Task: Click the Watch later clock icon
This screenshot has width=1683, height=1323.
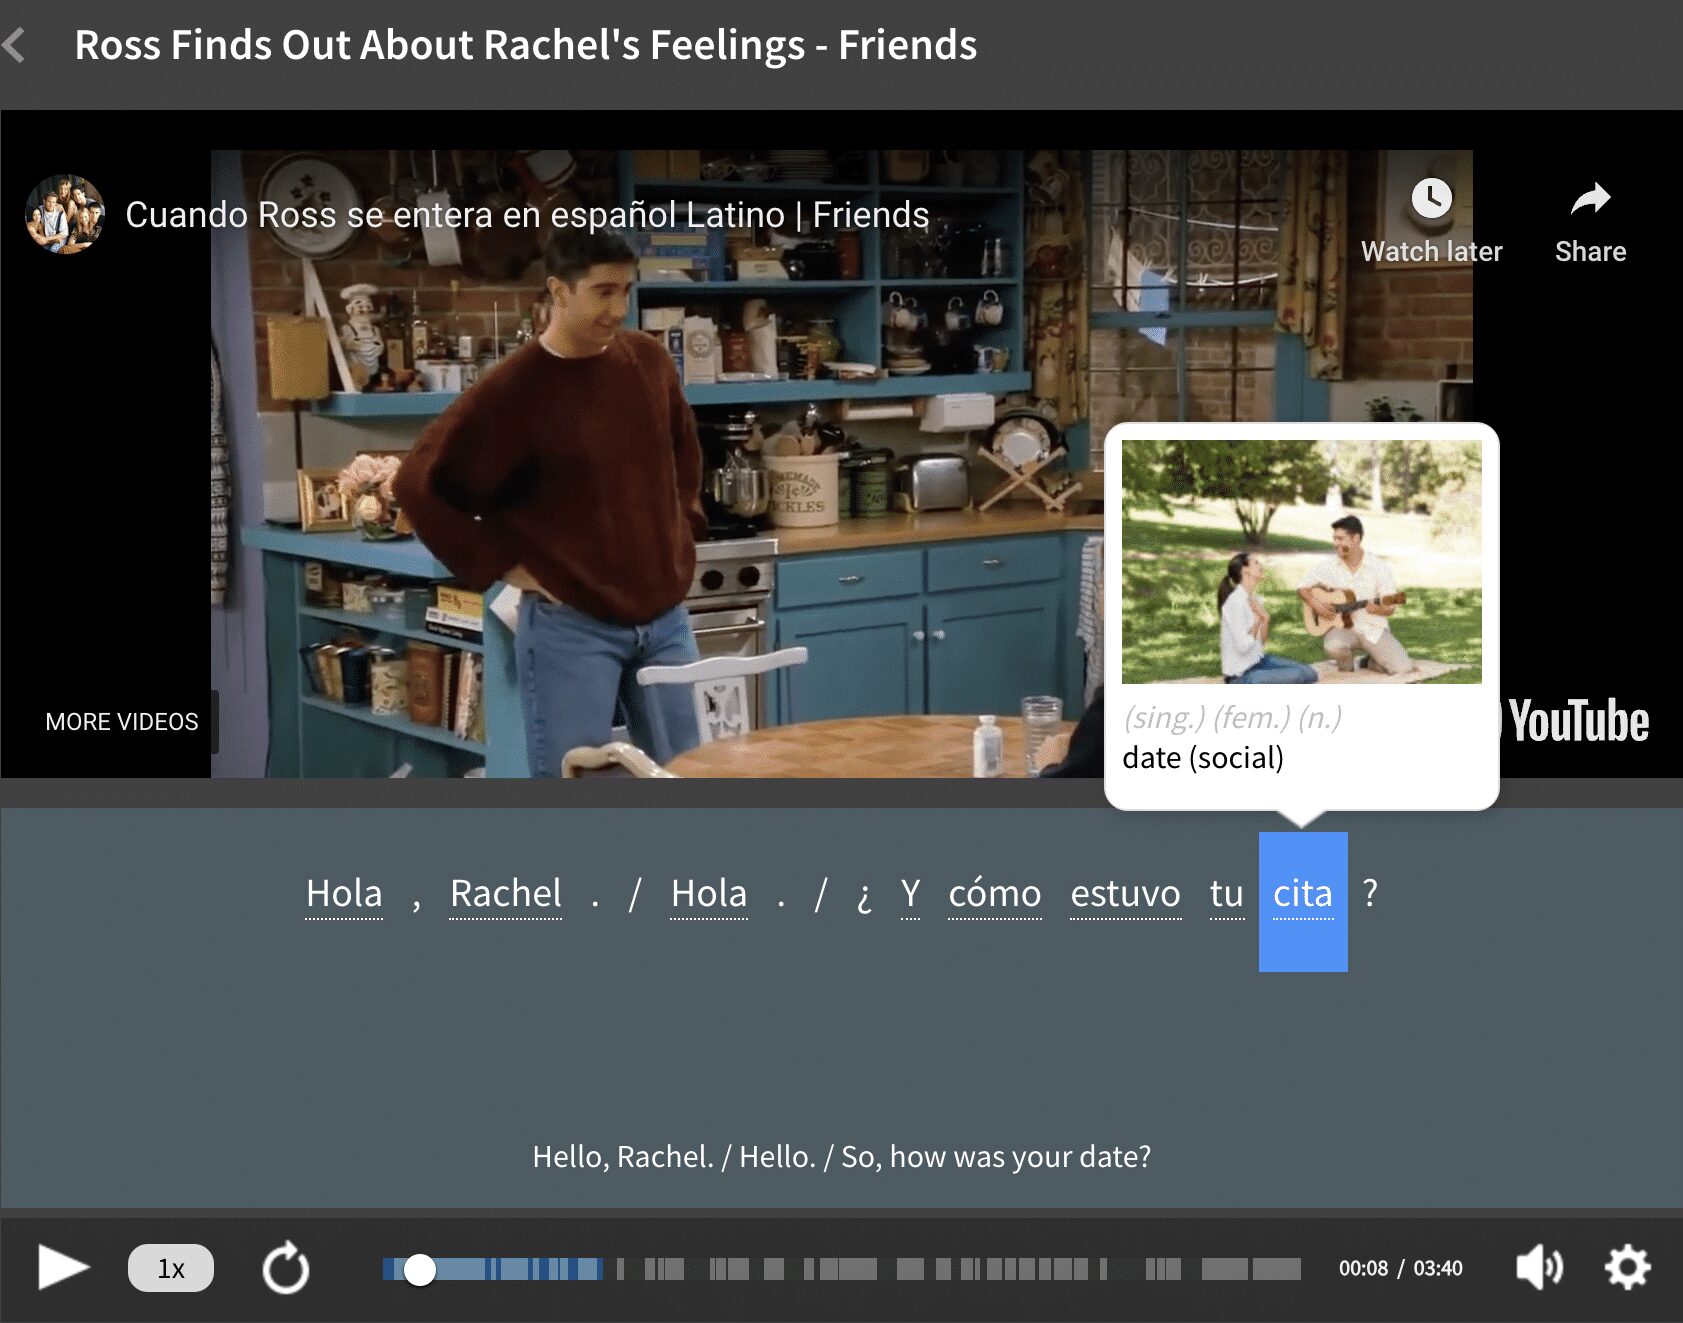Action: tap(1431, 199)
